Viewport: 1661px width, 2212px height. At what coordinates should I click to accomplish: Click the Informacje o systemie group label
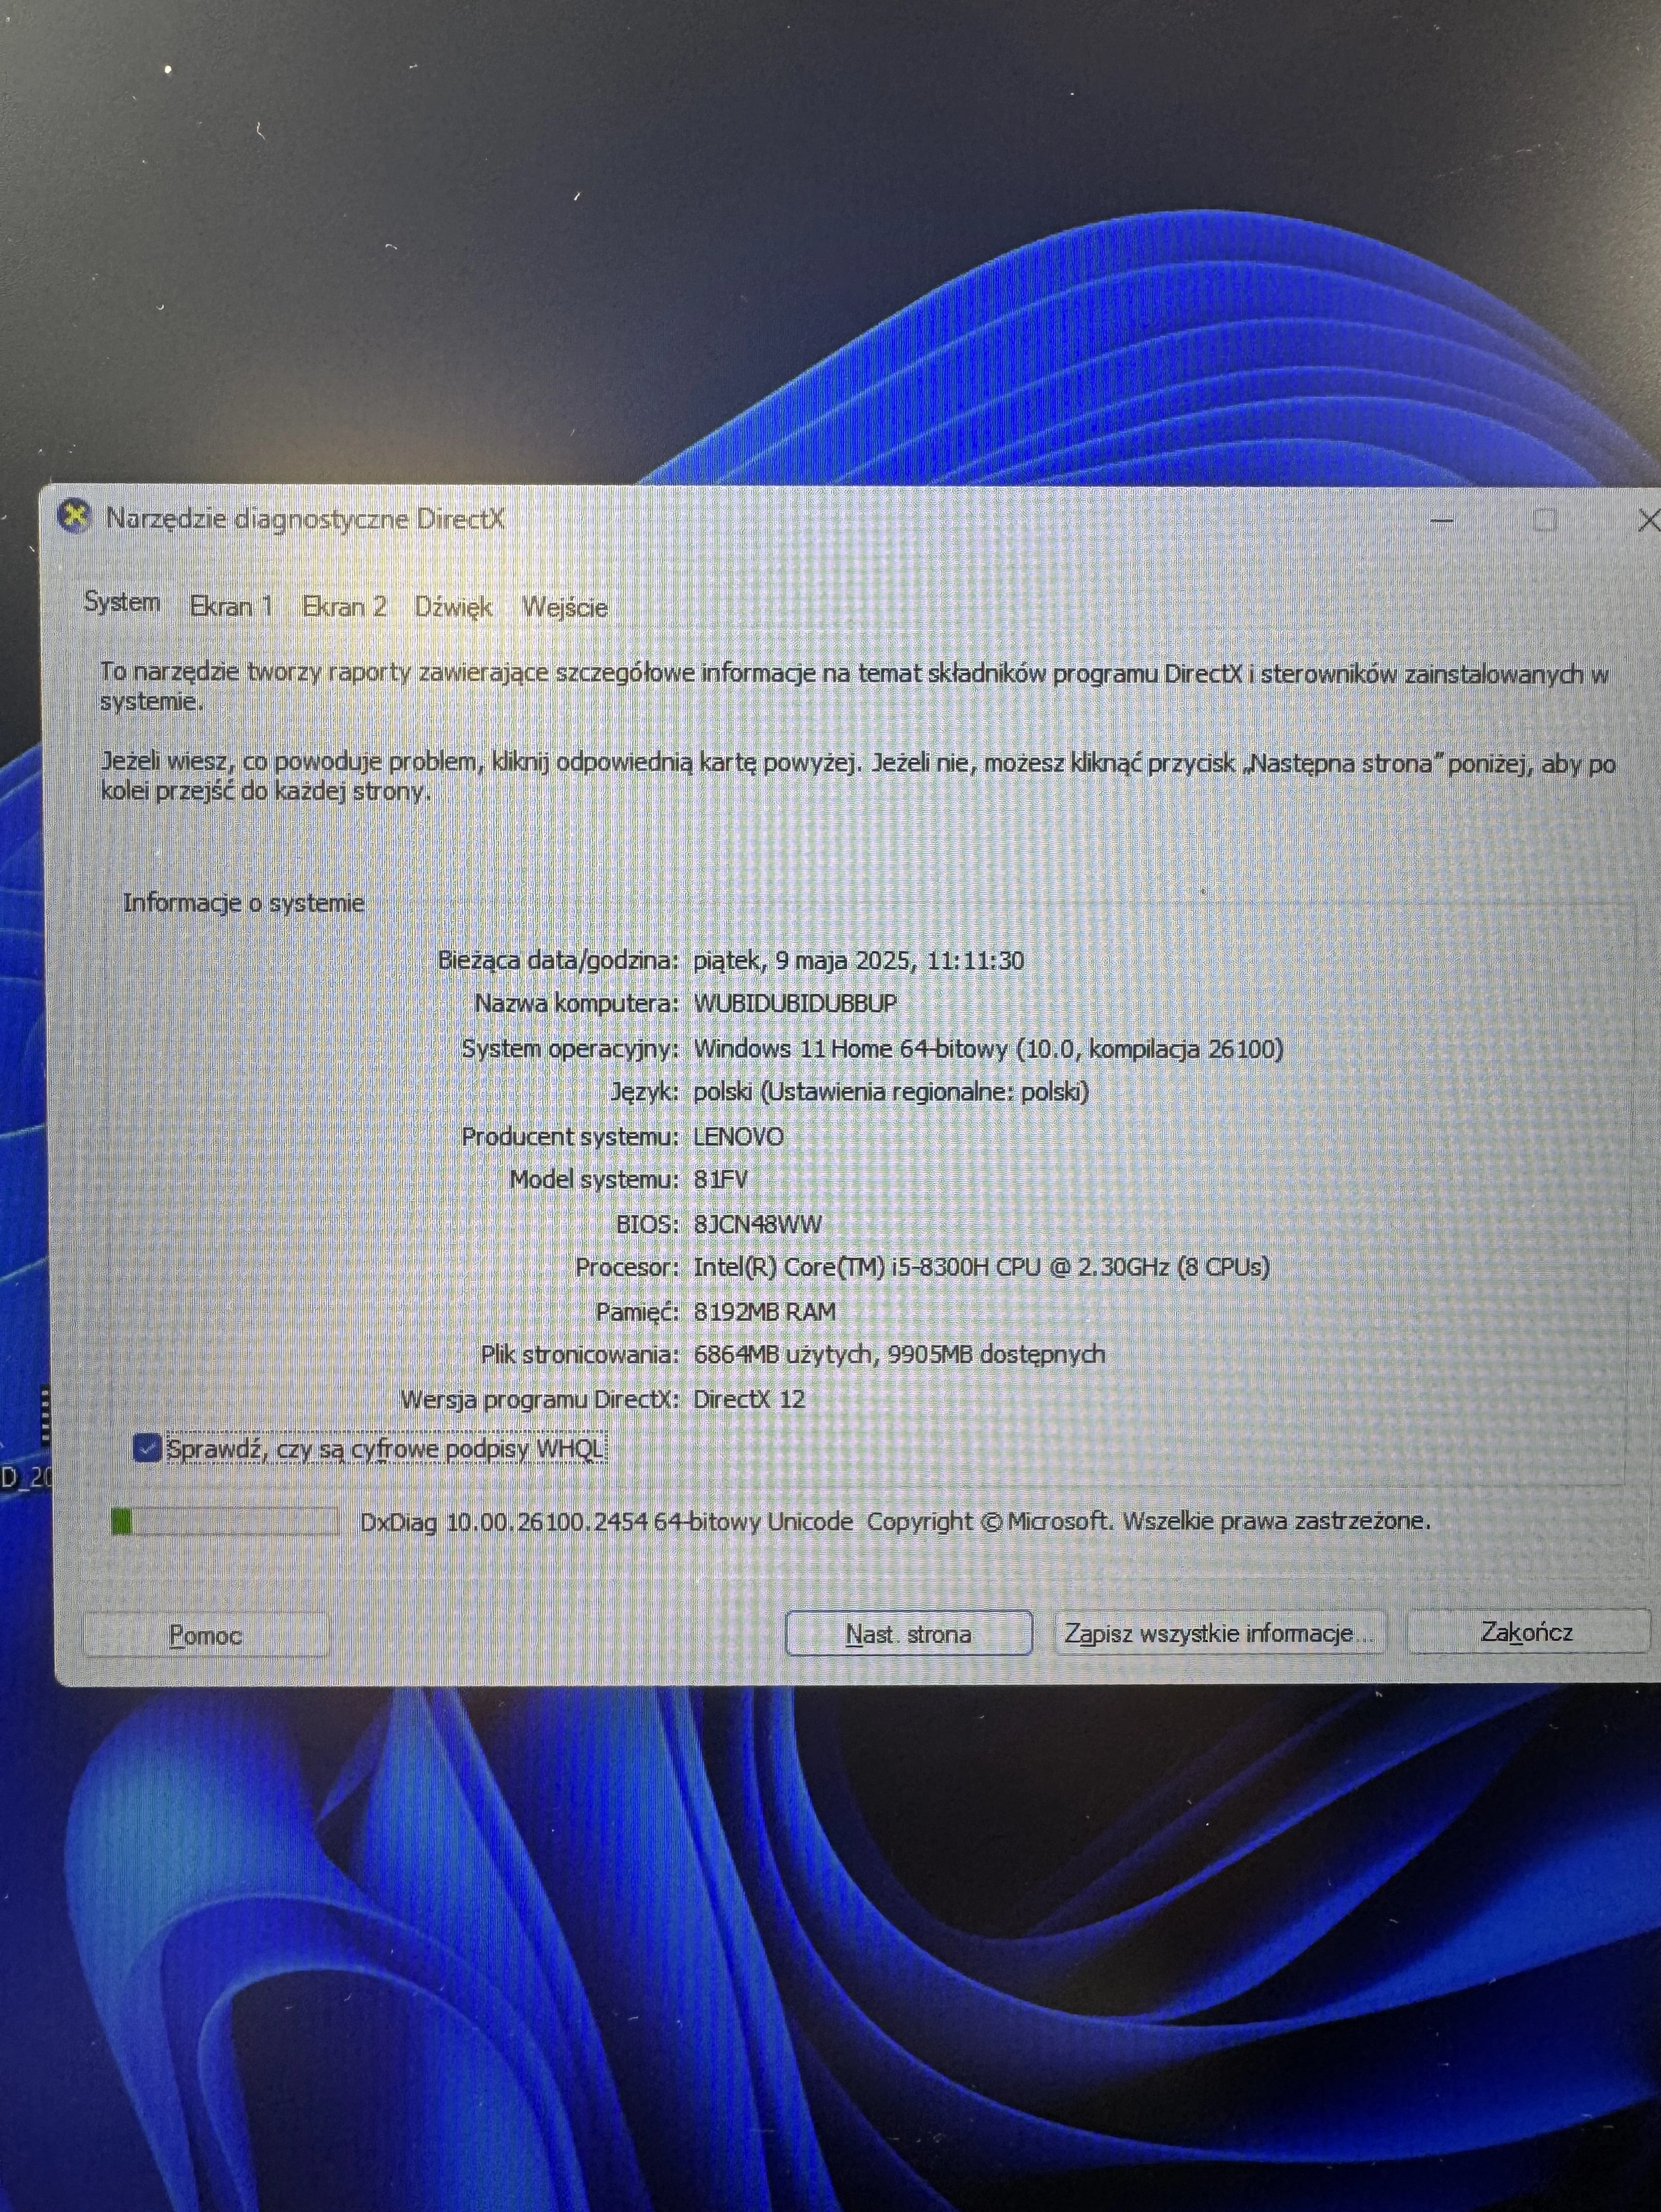243,902
